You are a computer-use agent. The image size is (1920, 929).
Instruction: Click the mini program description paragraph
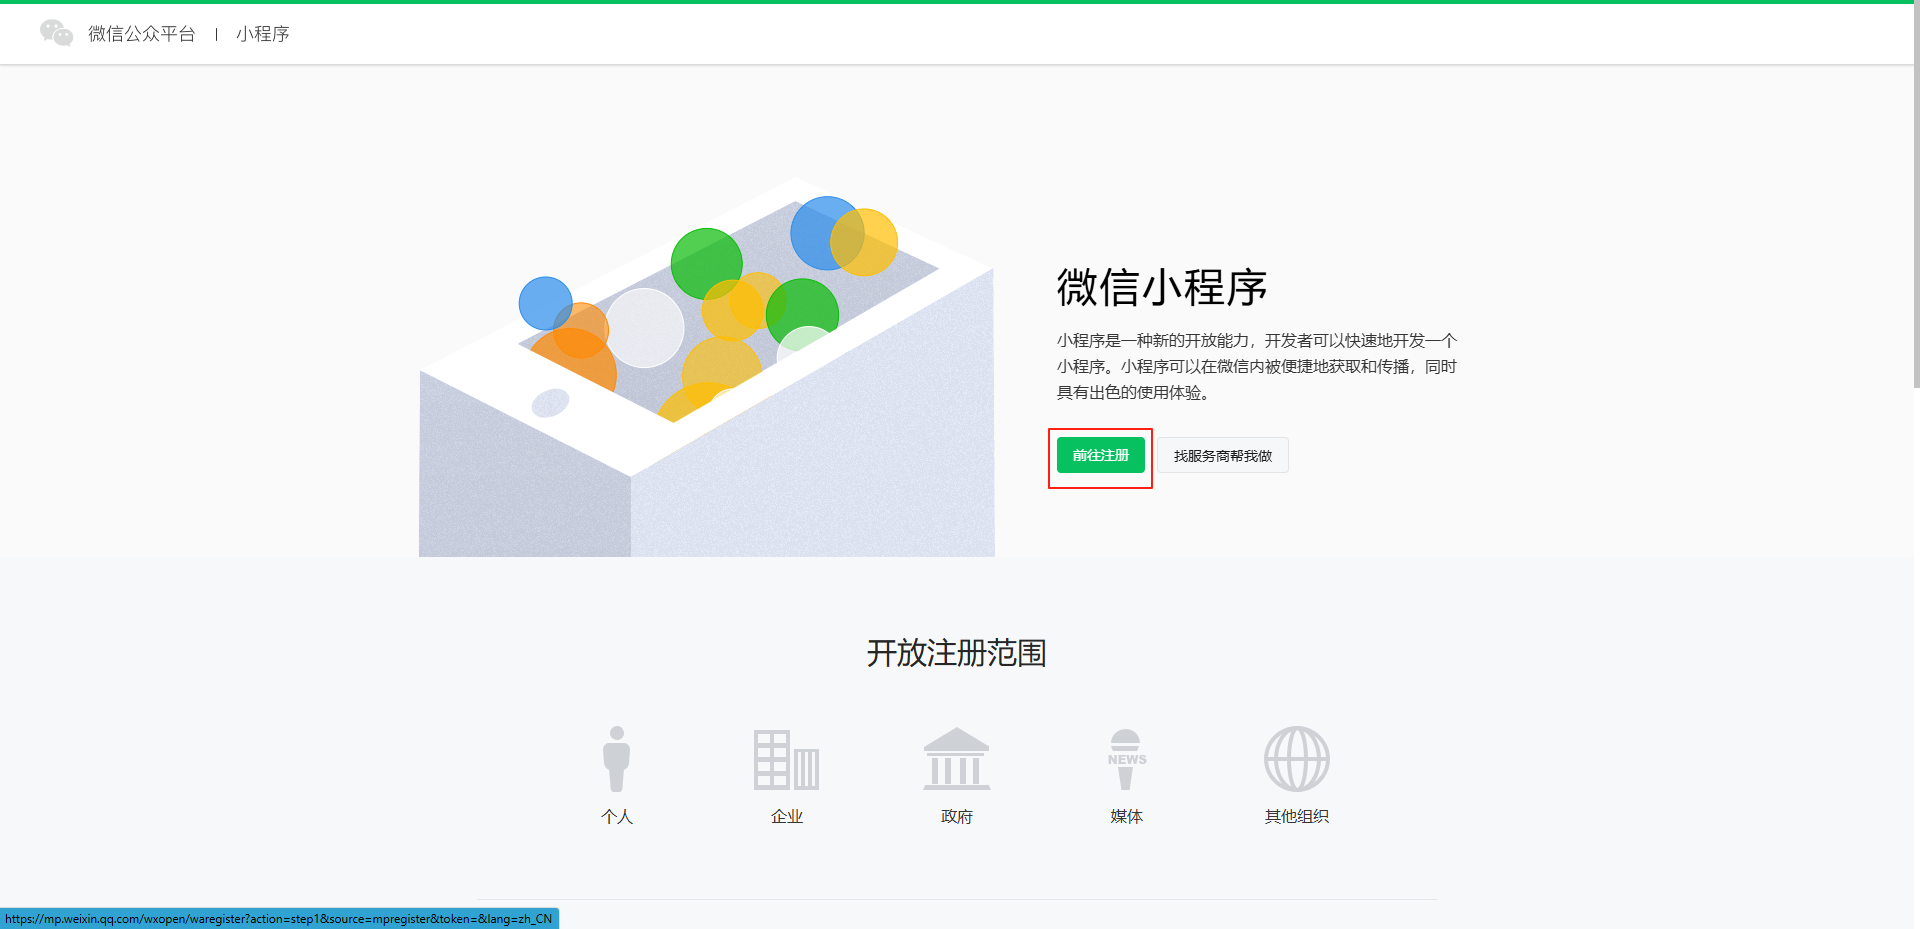(x=1257, y=366)
